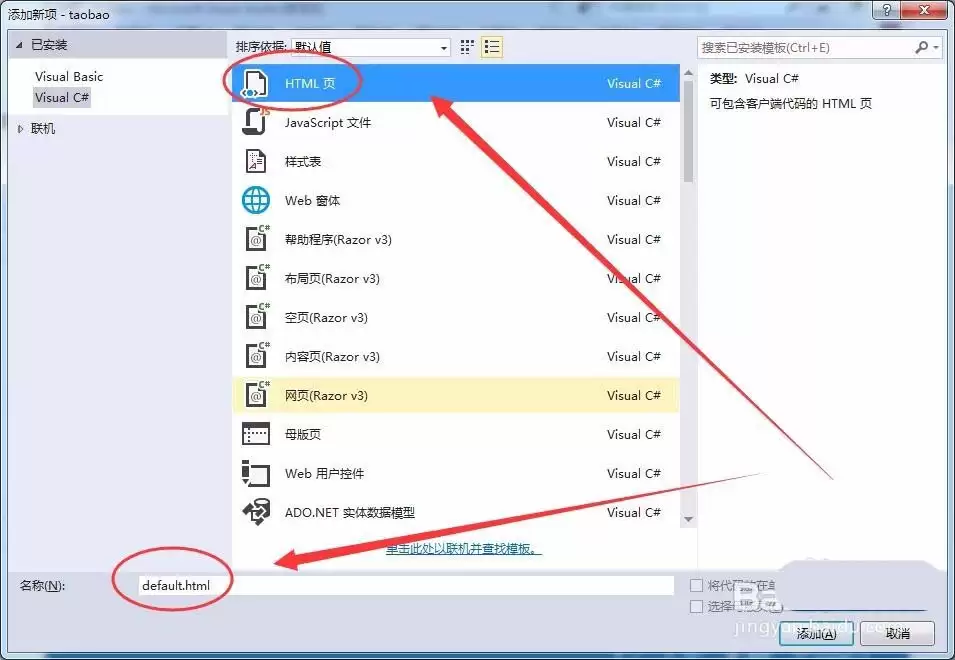Screen dimensions: 955x660
Task: Enable the 选择母版页 option
Action: tap(695, 604)
